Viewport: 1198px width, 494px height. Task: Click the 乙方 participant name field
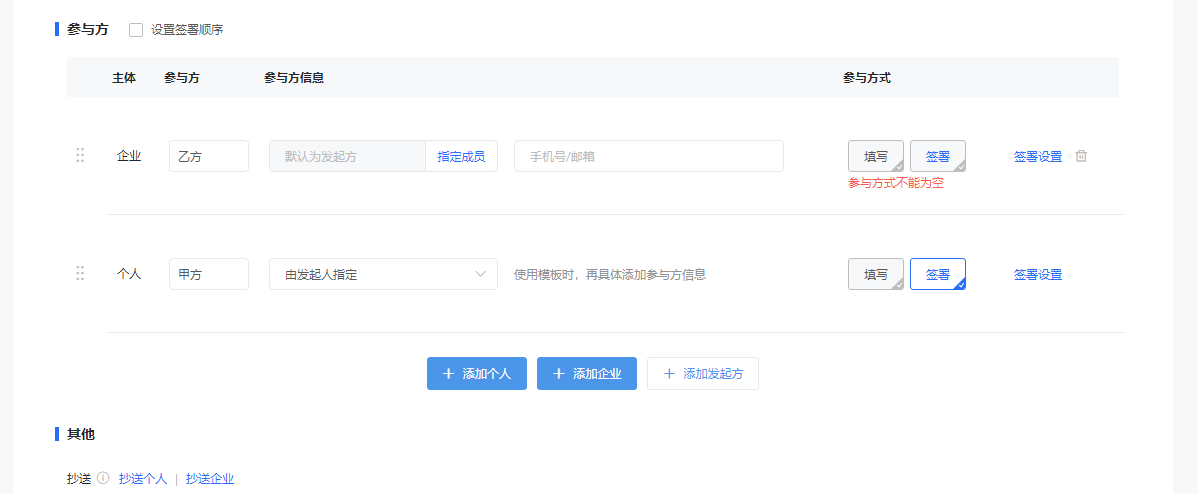[209, 156]
